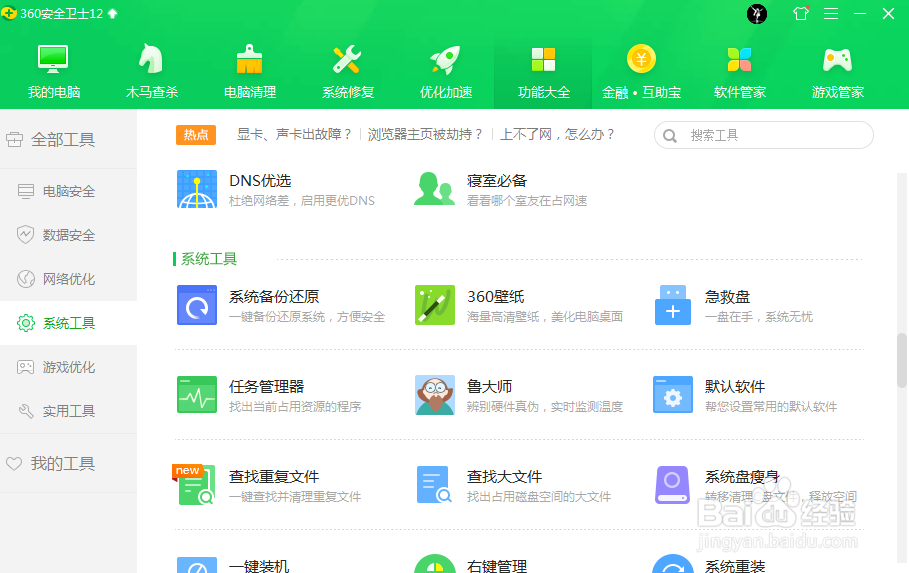The image size is (909, 573).
Task: Click the 系统工具 section heading
Action: tap(209, 259)
